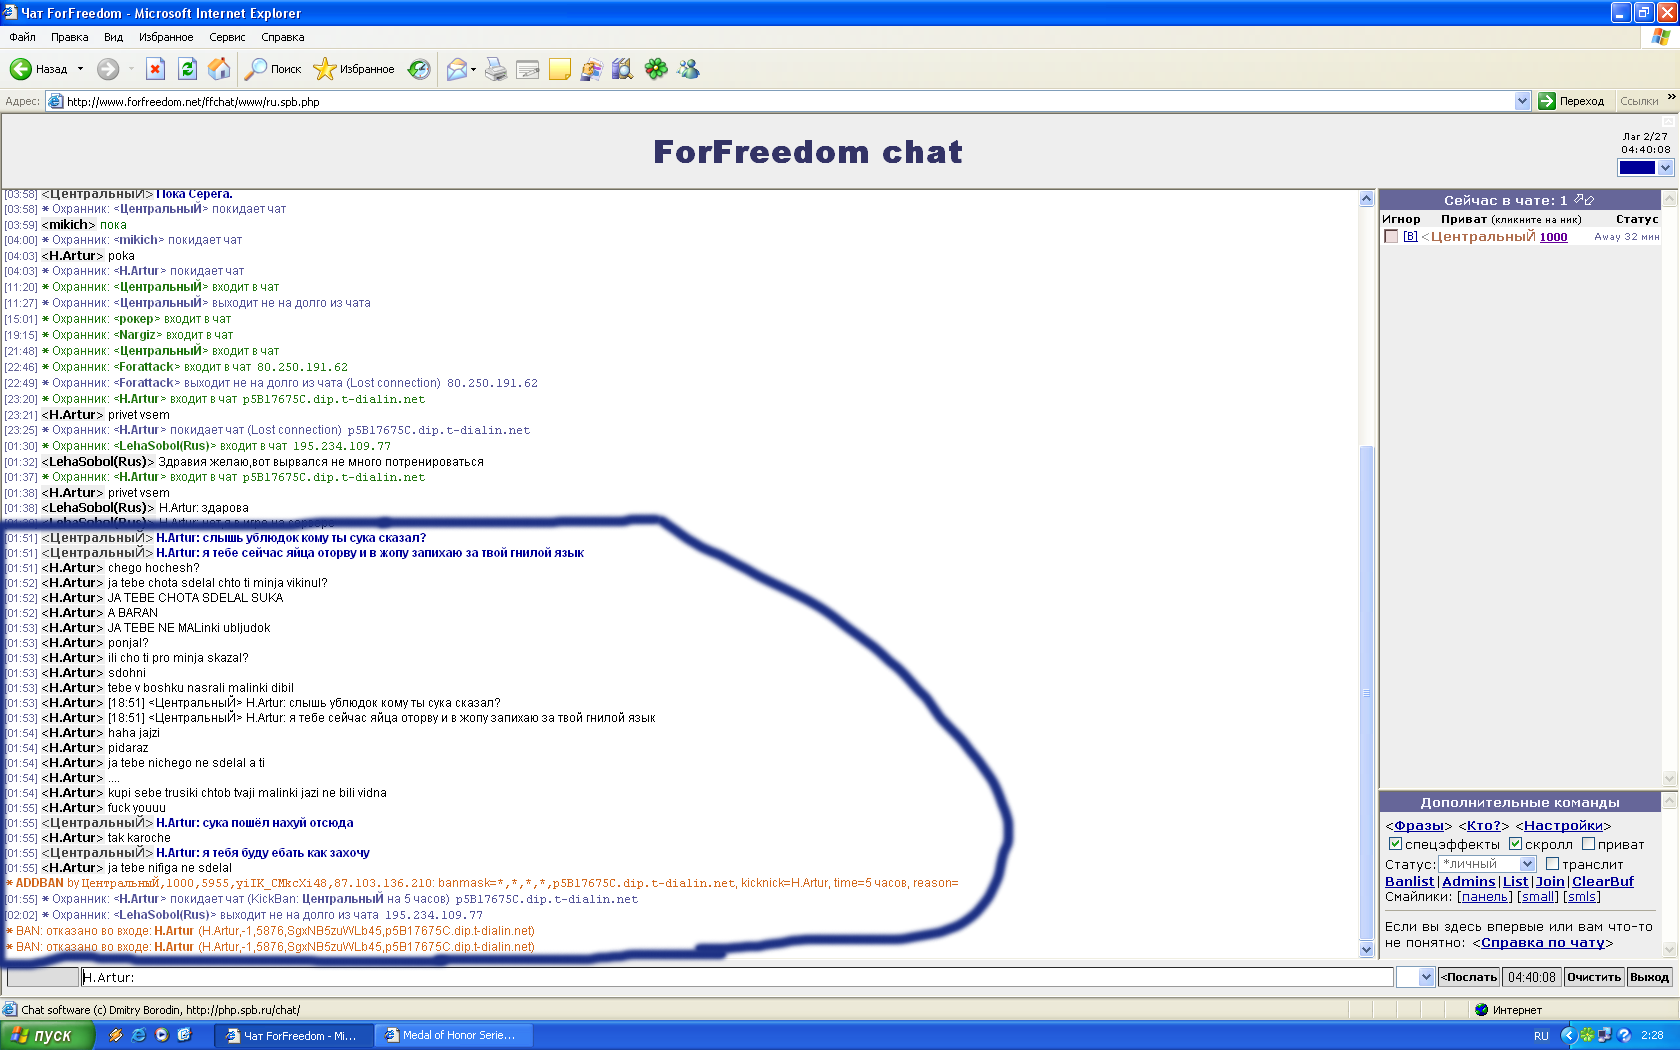Click the Forward navigation arrow icon
Screen dimensions: 1680x1050
108,69
